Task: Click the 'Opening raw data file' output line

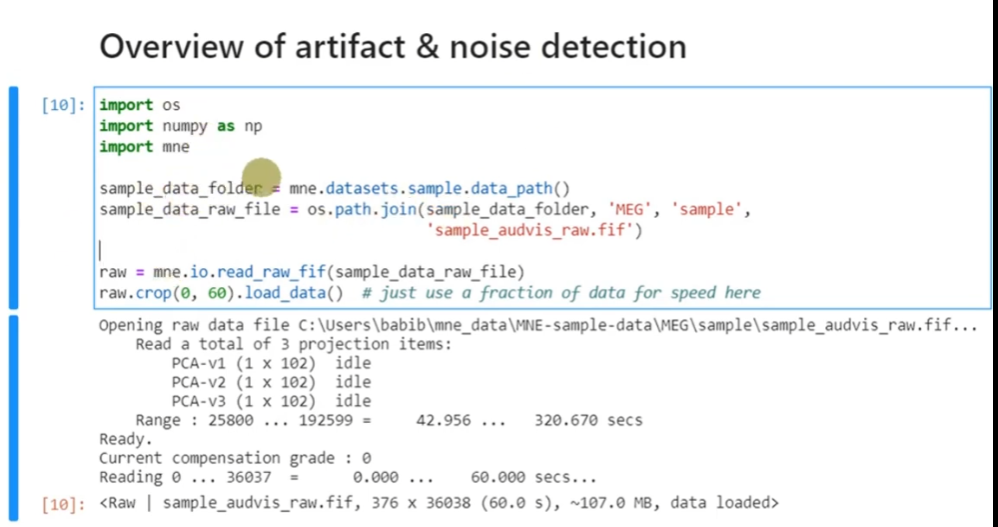Action: click(537, 326)
